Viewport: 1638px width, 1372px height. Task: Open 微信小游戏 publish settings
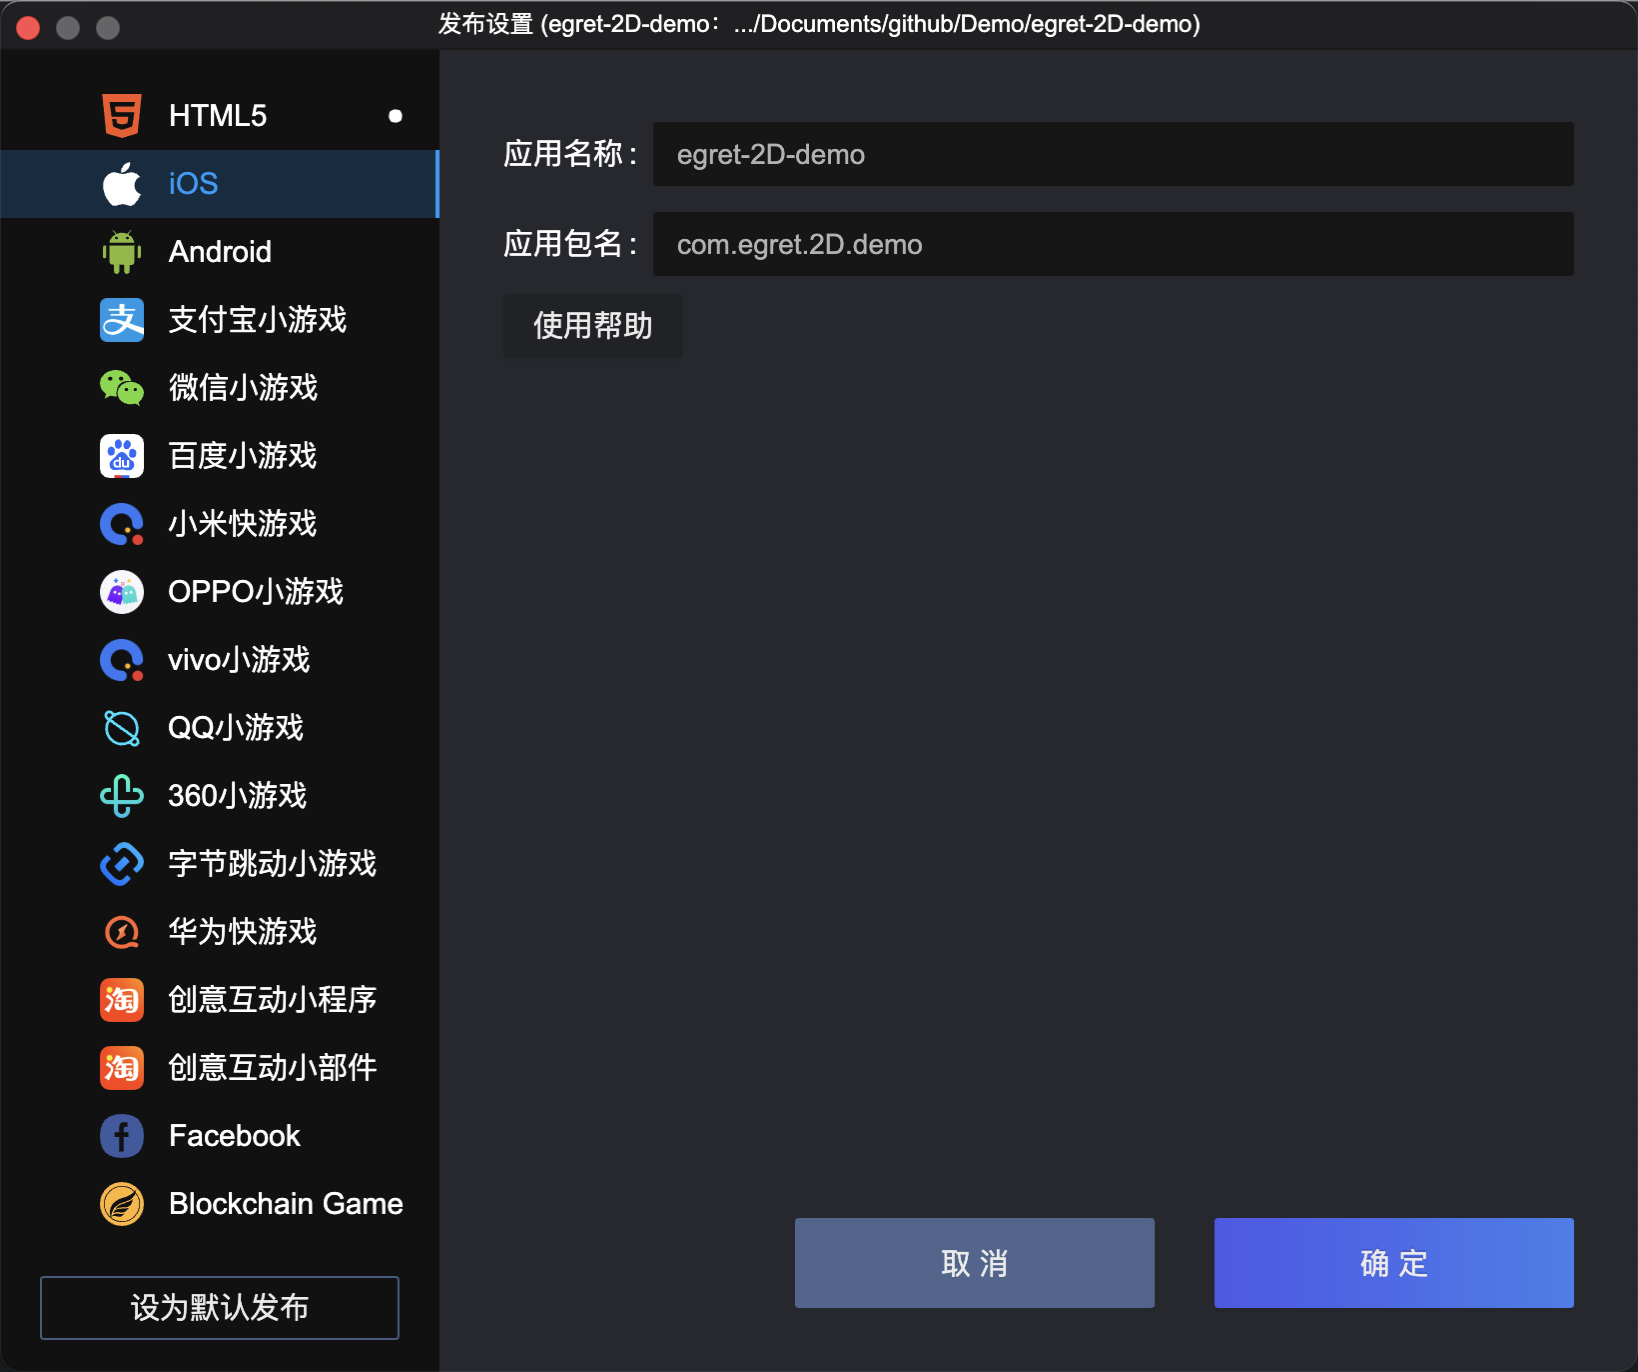click(x=219, y=388)
